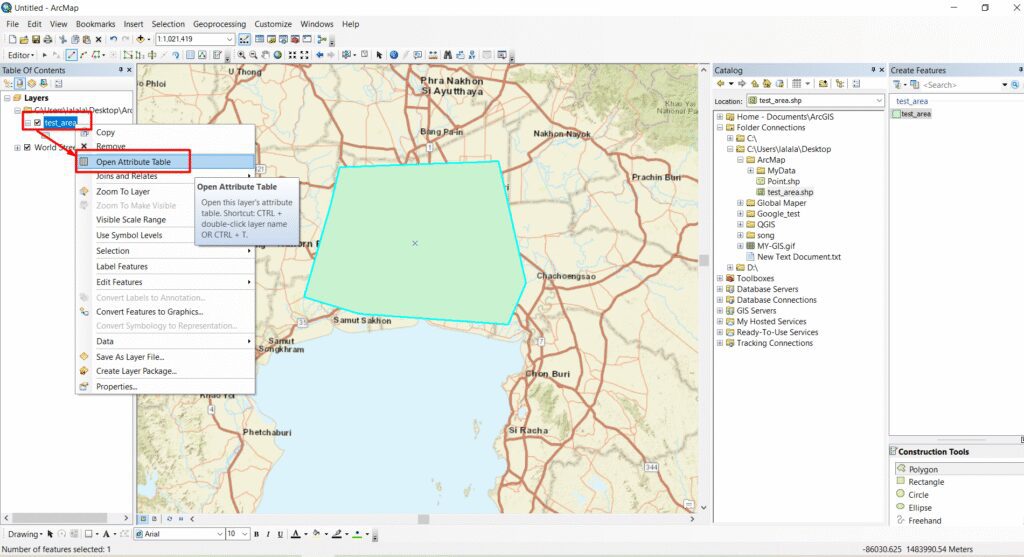Select the Select Elements arrow tool
Image resolution: width=1024 pixels, height=557 pixels.
pos(379,55)
